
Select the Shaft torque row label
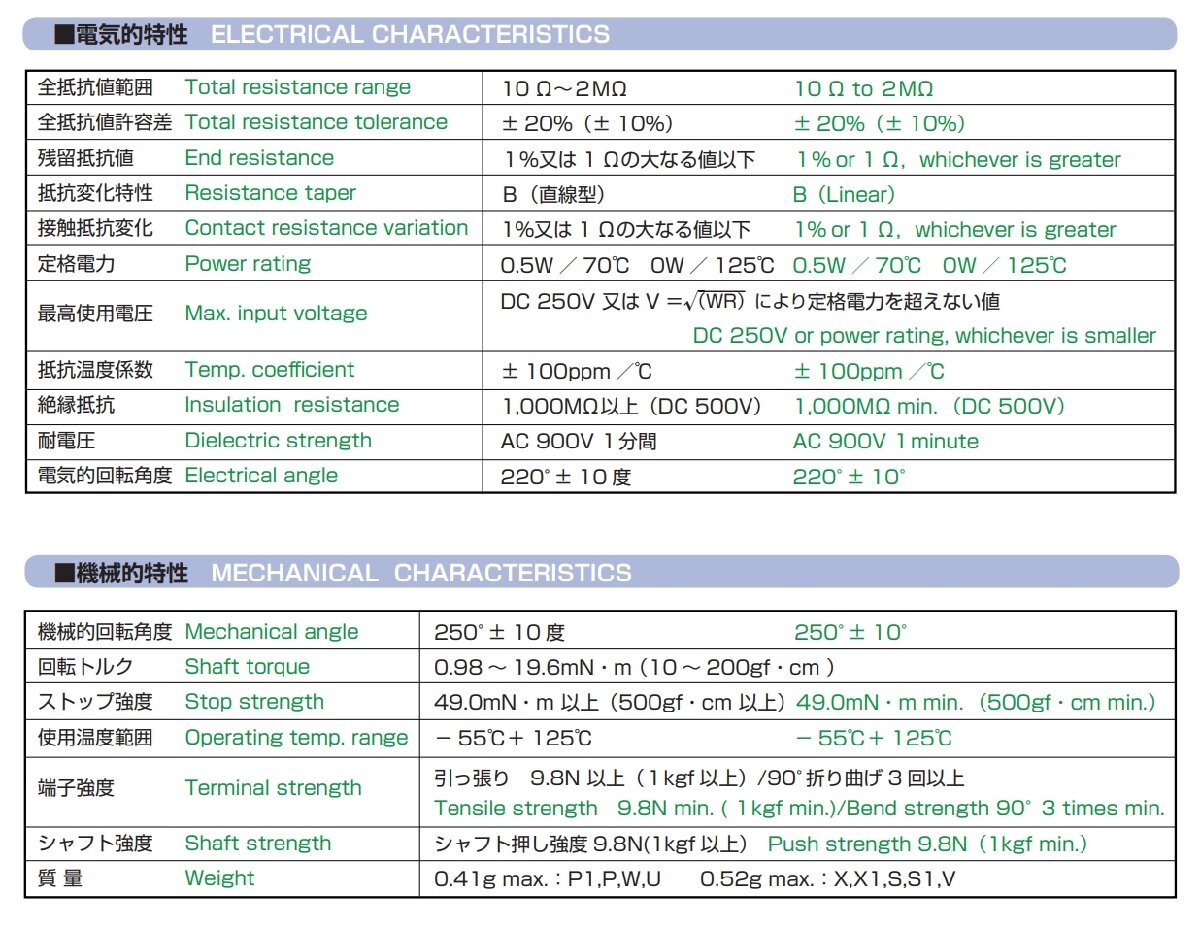(x=246, y=666)
